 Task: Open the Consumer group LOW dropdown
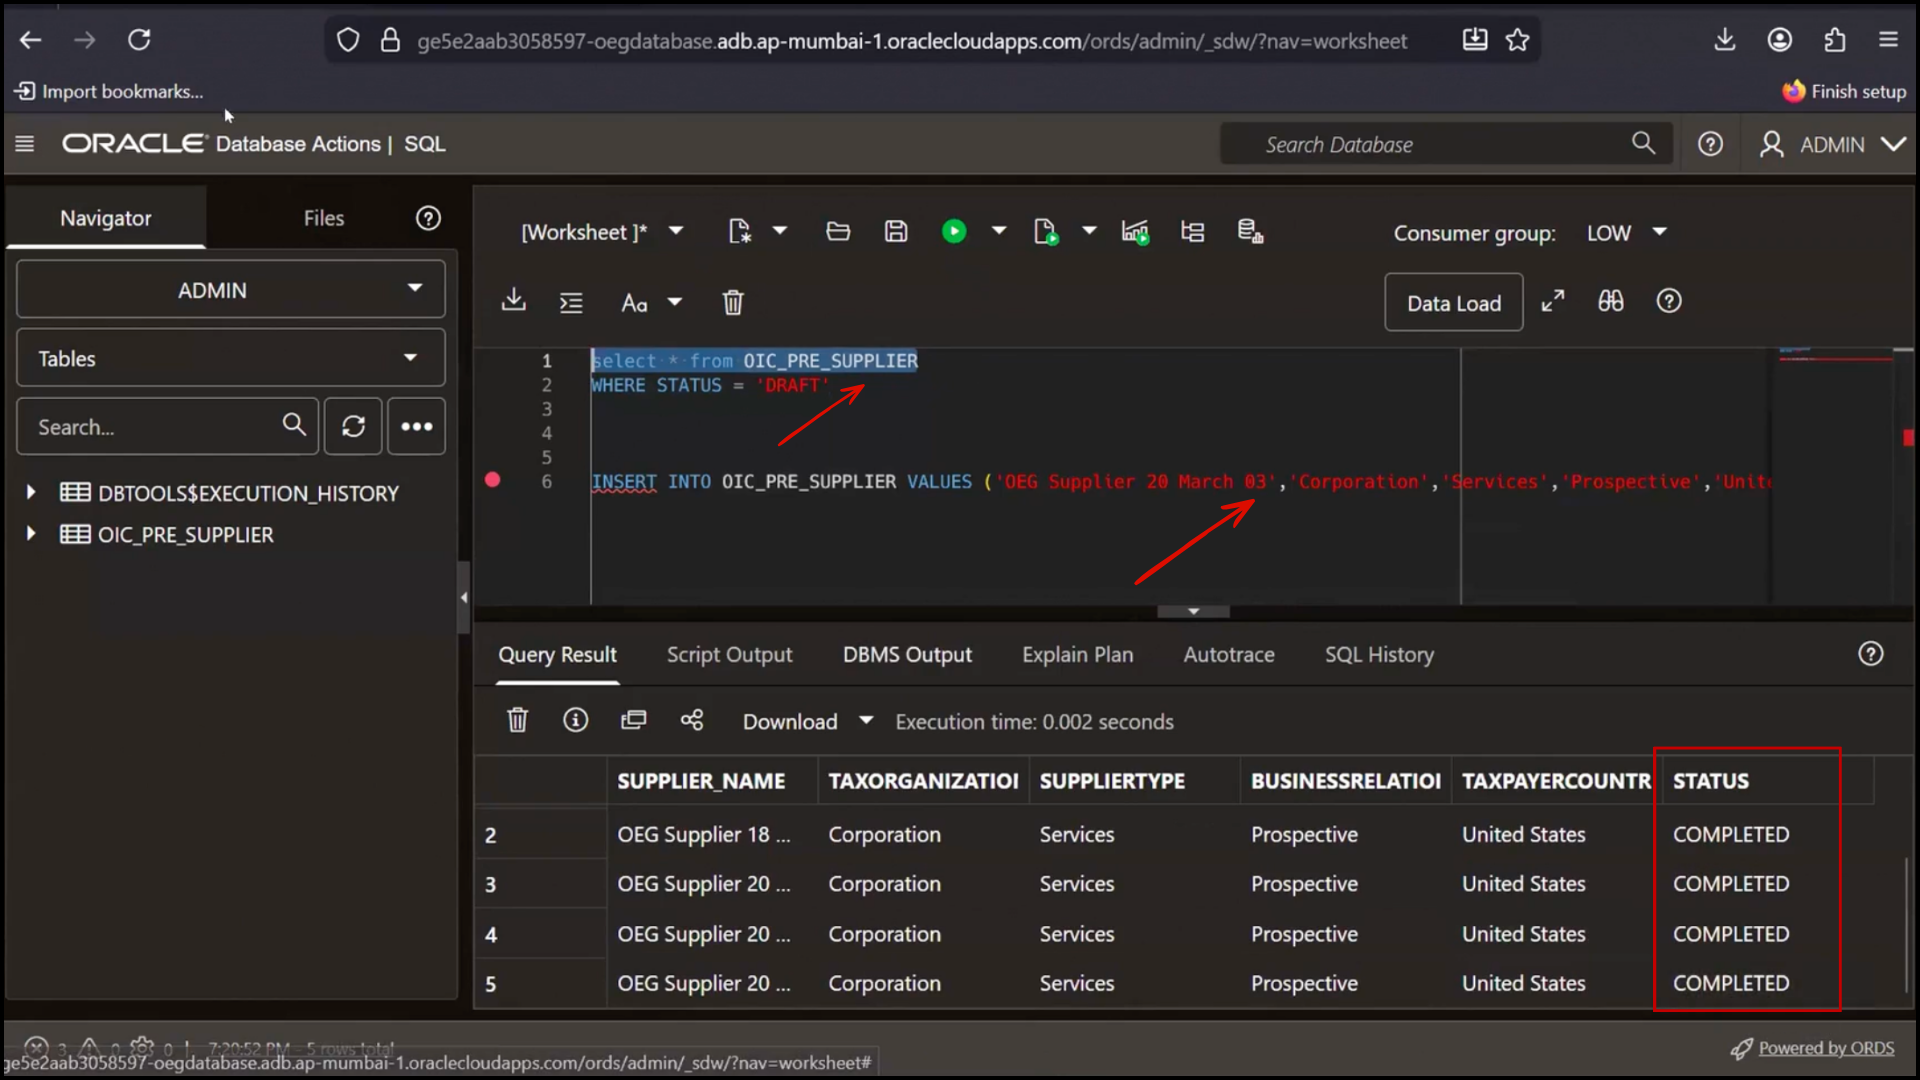click(1628, 232)
